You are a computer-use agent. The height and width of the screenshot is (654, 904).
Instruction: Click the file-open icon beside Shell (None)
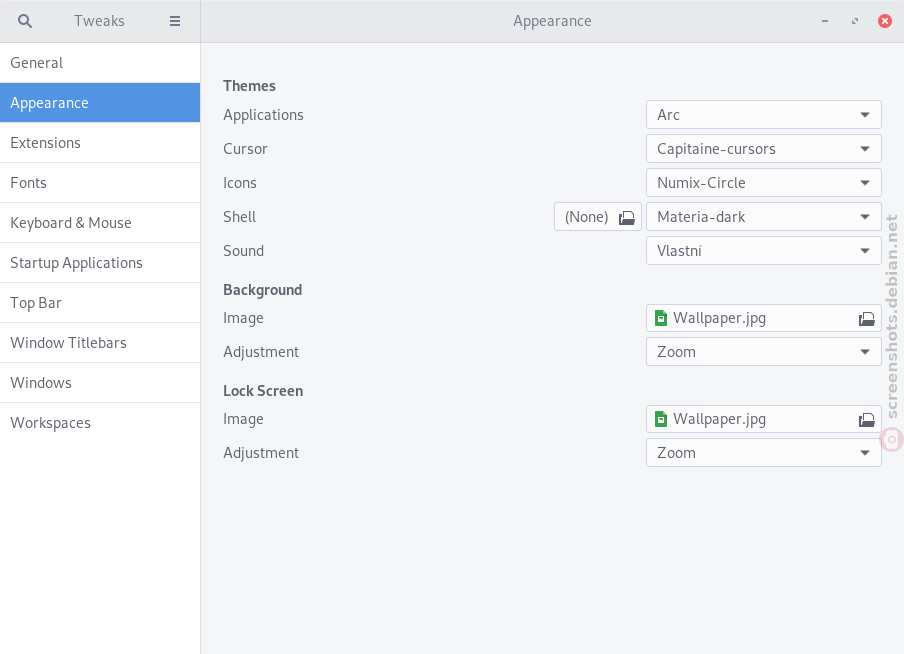pyautogui.click(x=627, y=217)
